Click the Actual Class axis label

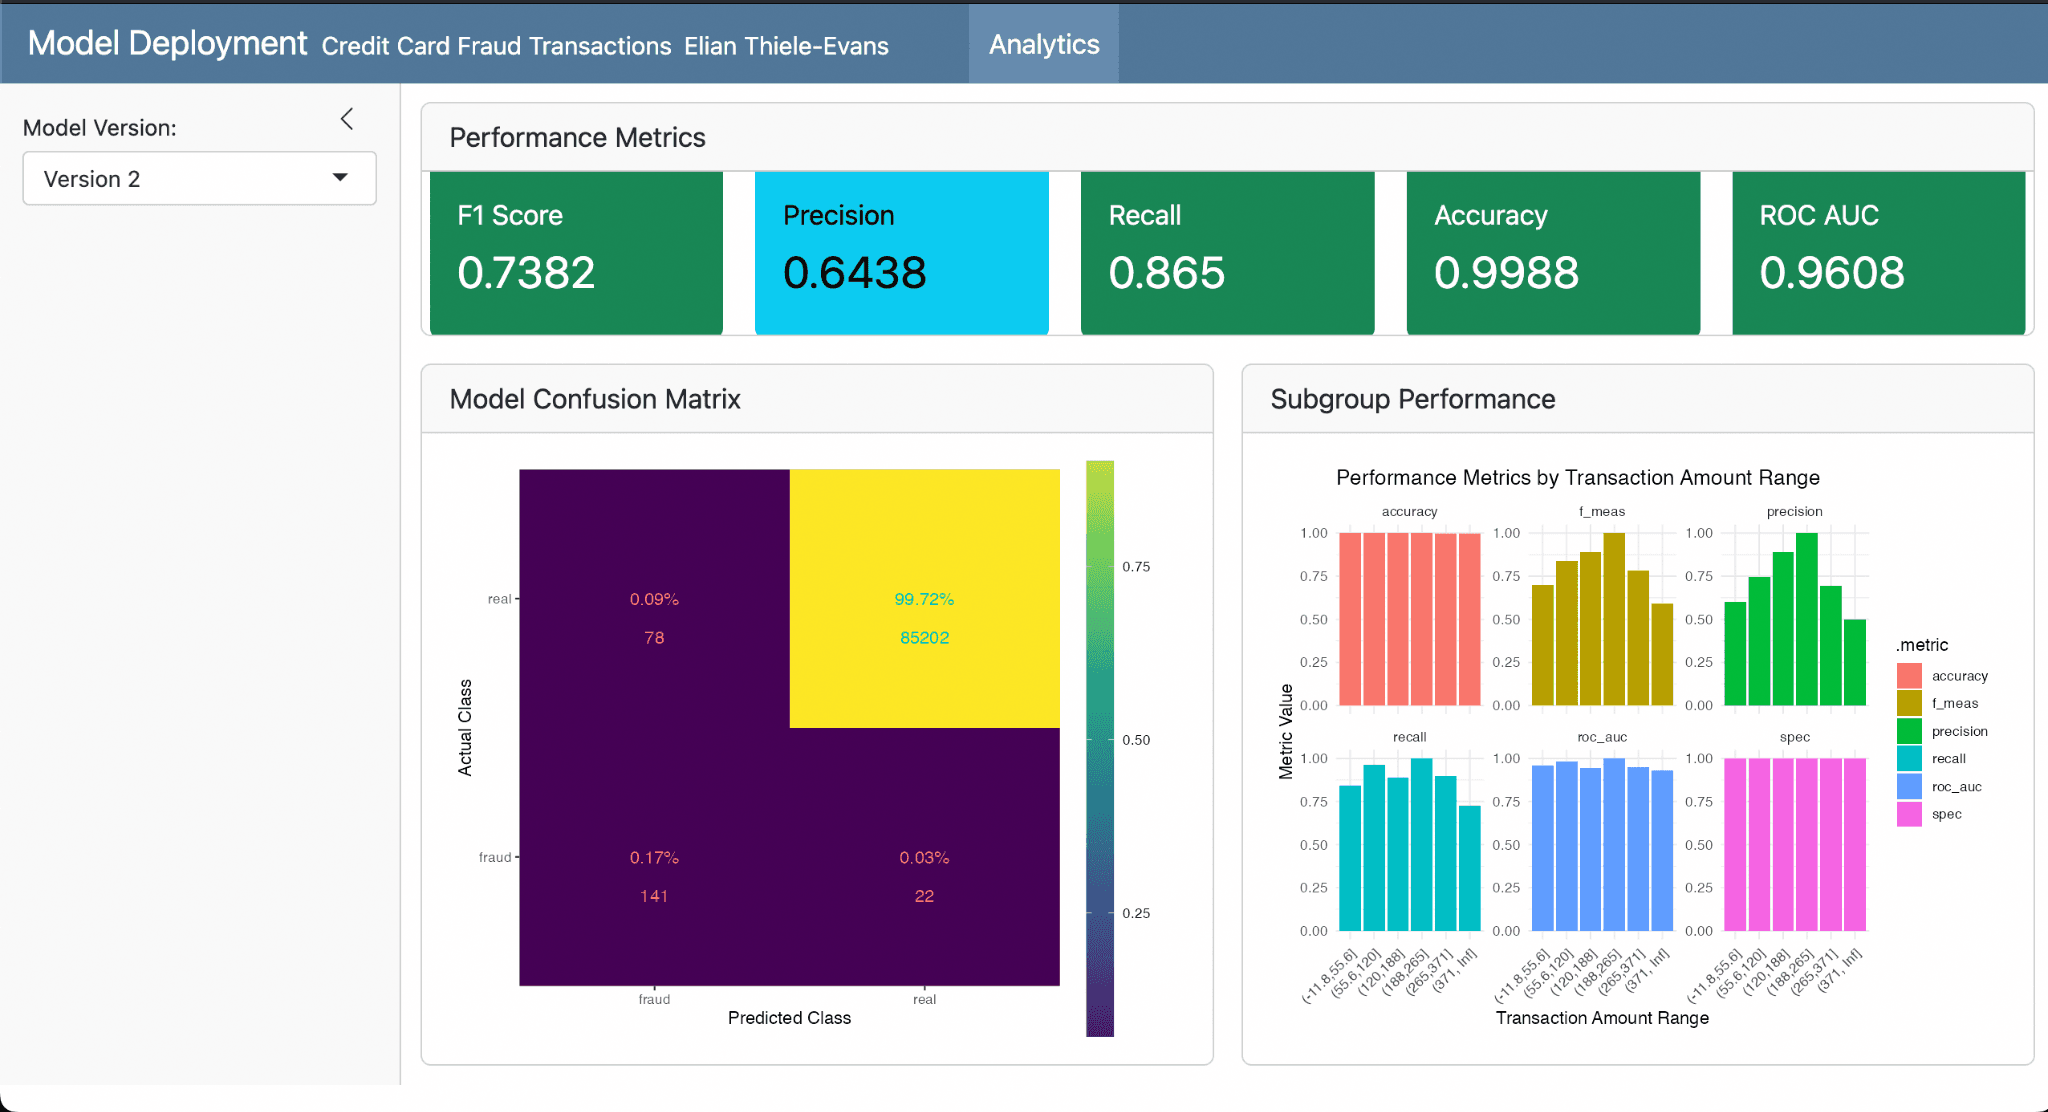click(465, 728)
